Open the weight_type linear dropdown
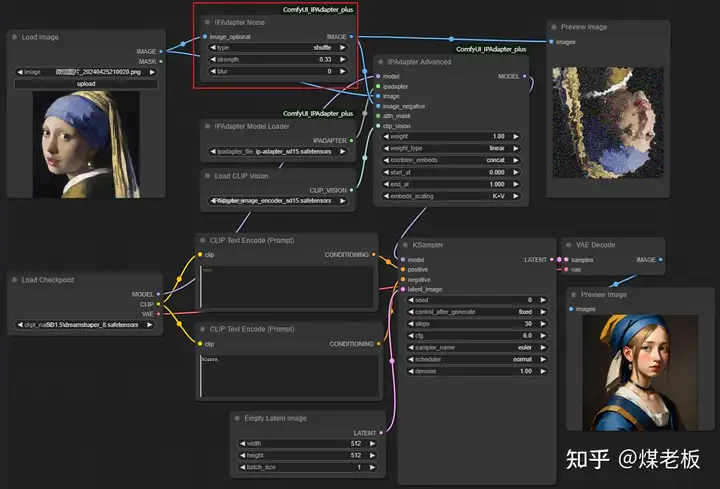Image resolution: width=720 pixels, height=489 pixels. pyautogui.click(x=450, y=148)
